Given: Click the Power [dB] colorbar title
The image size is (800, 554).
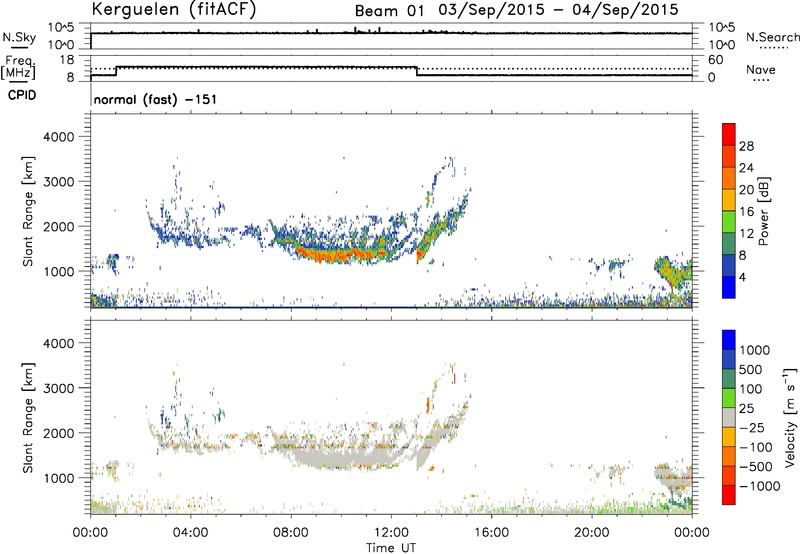Looking at the screenshot, I should (x=764, y=211).
